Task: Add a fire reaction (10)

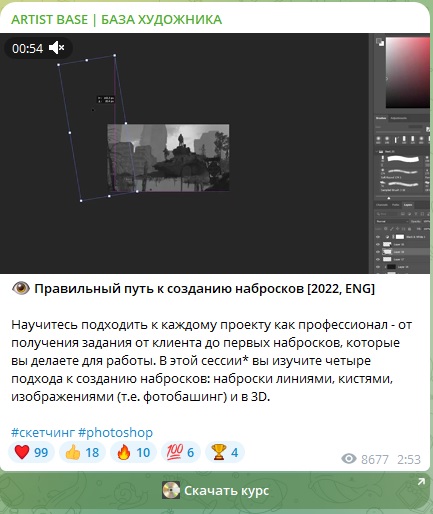Action: tap(133, 452)
